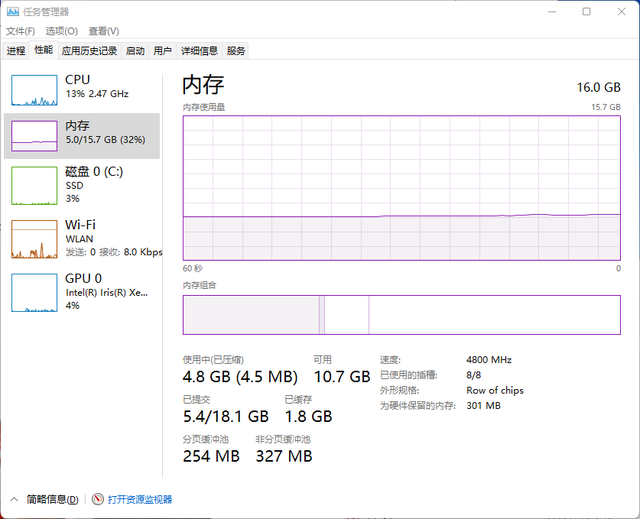Select the CPU usage graph thumbnail
Viewport: 640px width, 519px height.
pos(35,89)
